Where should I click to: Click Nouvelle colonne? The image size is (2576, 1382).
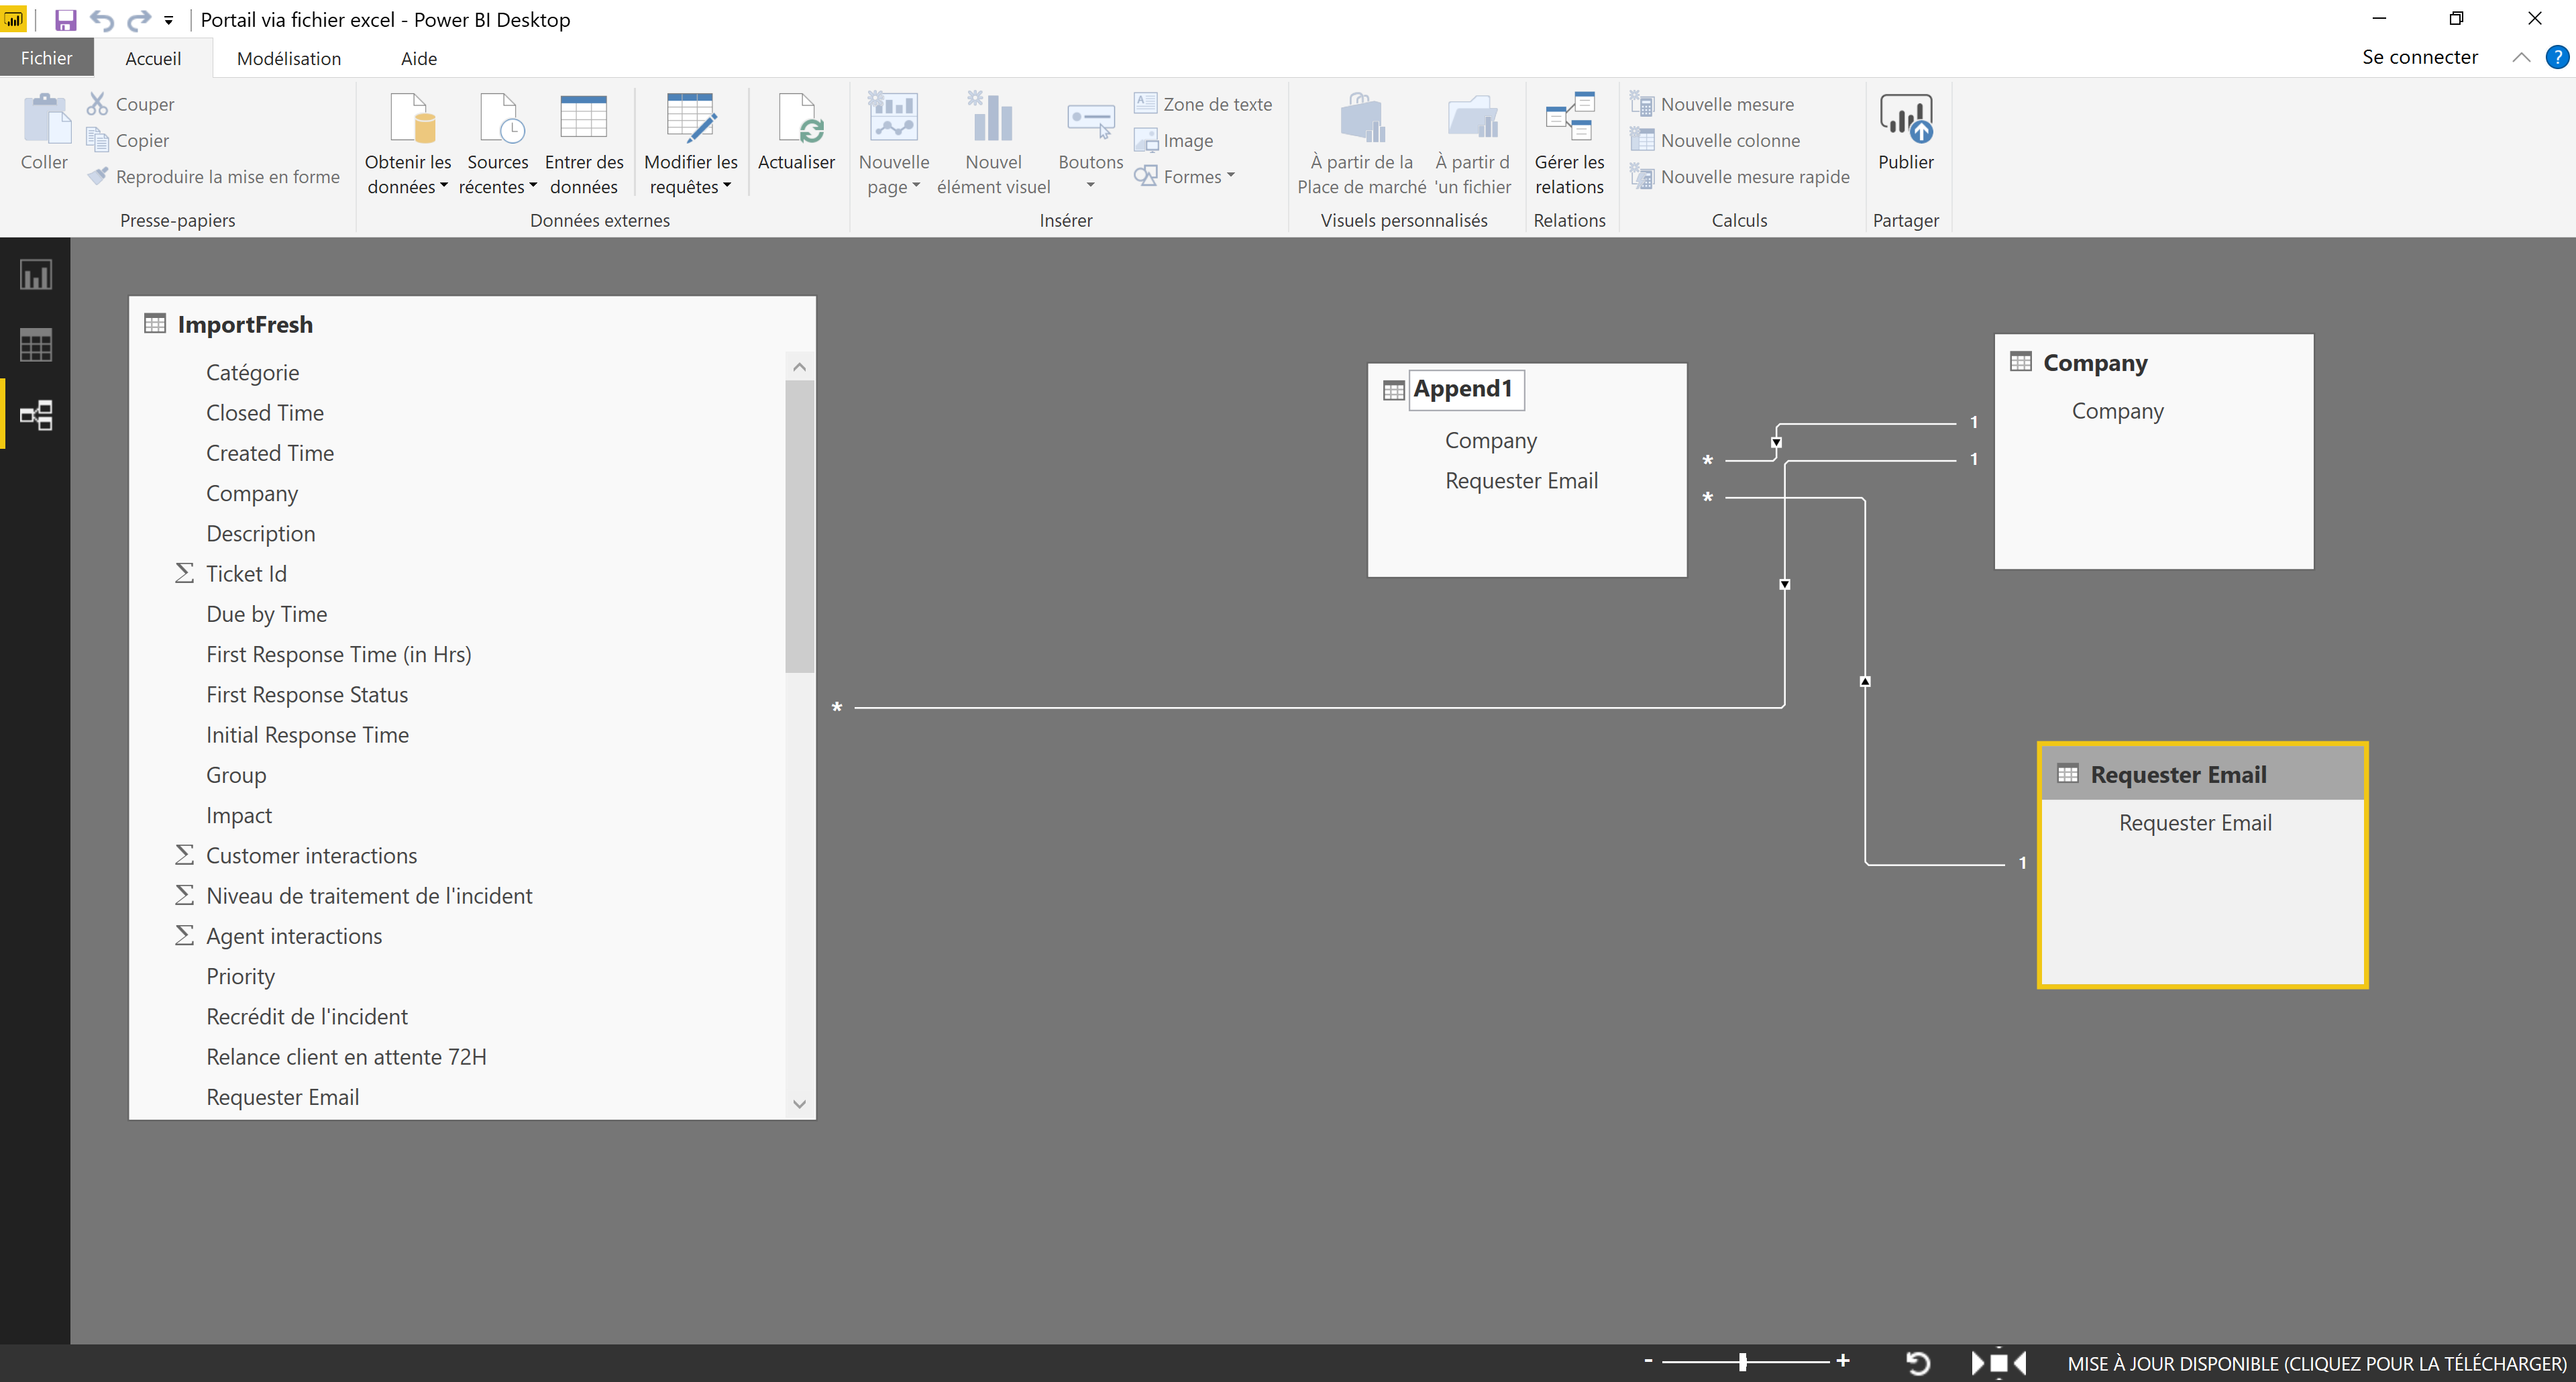coord(1715,140)
